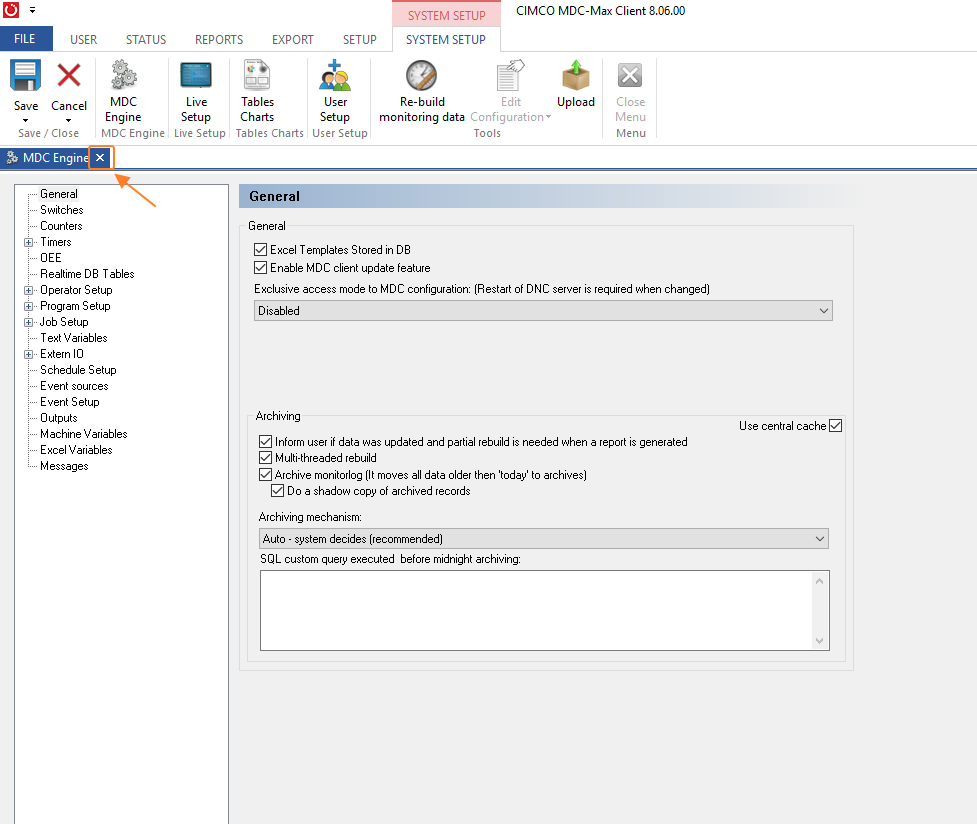Open Live Setup monitor icon

[196, 75]
